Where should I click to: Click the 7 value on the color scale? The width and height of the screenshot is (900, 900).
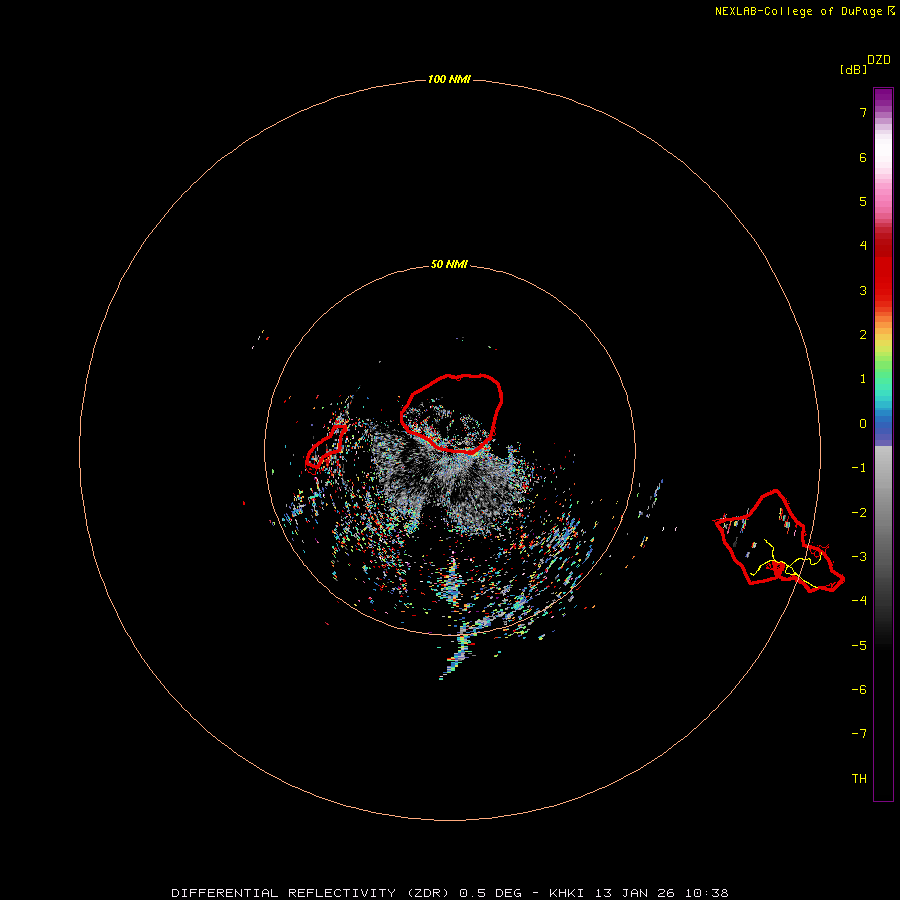coord(863,112)
